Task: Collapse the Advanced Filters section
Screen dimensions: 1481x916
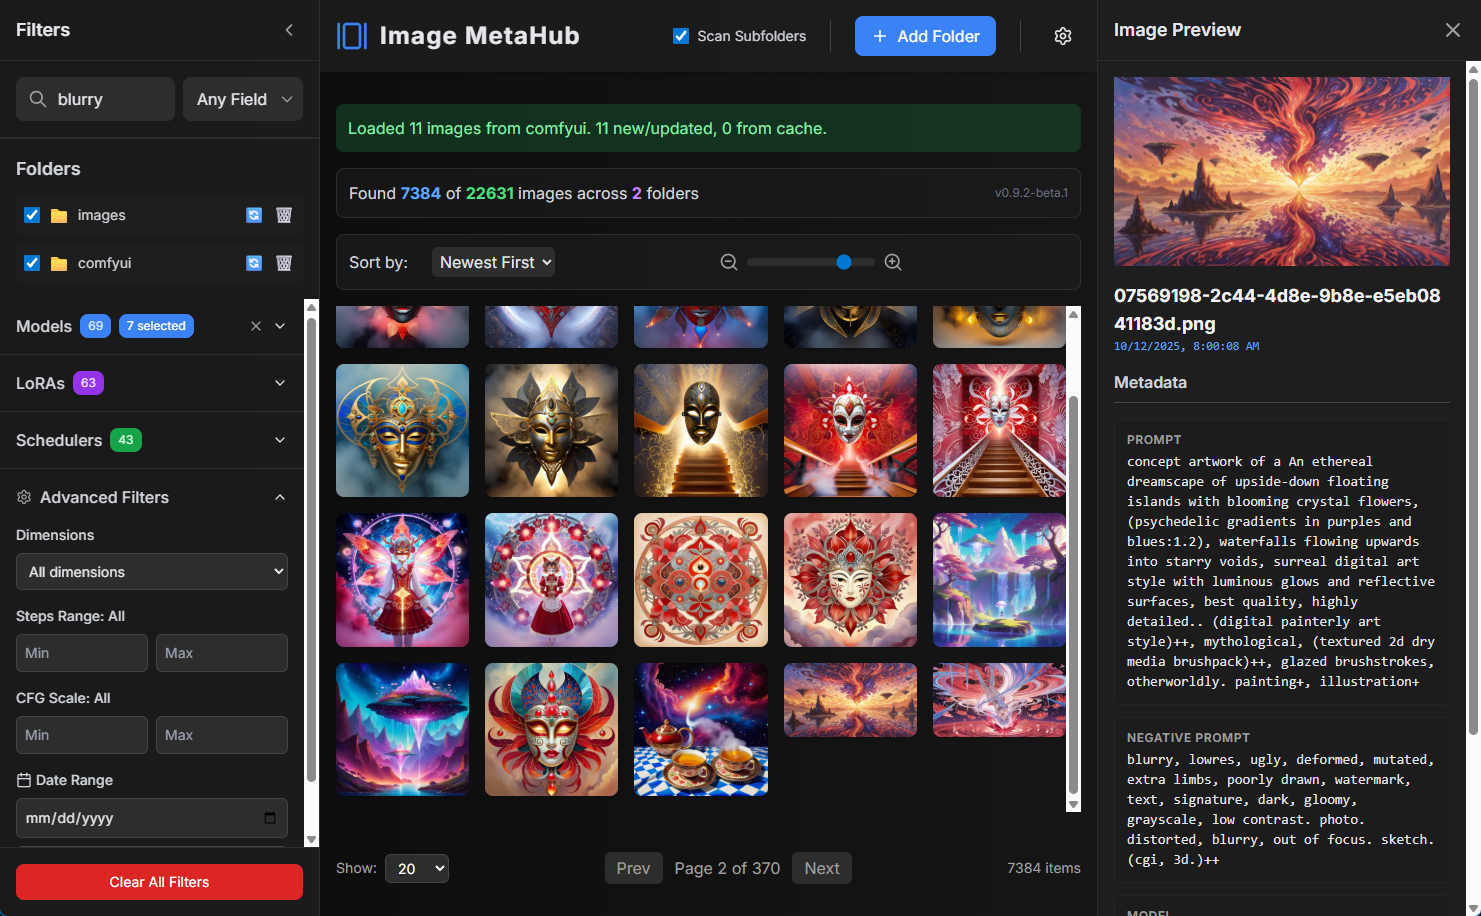Action: pyautogui.click(x=280, y=497)
